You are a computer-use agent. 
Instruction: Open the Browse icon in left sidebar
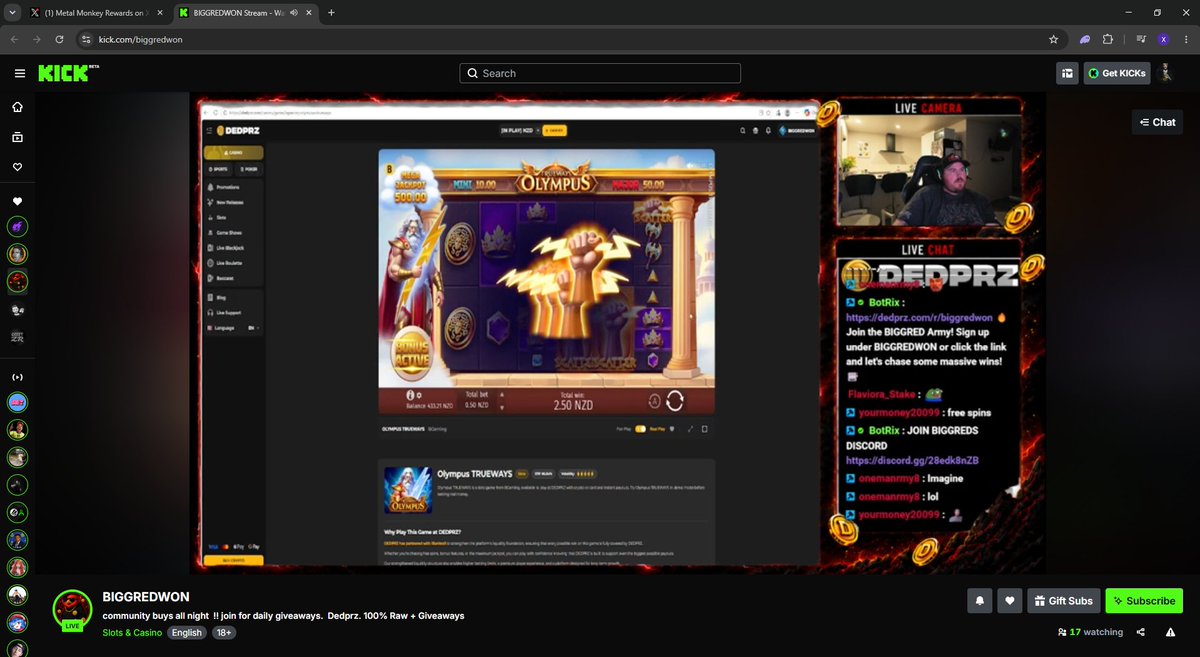pos(17,137)
